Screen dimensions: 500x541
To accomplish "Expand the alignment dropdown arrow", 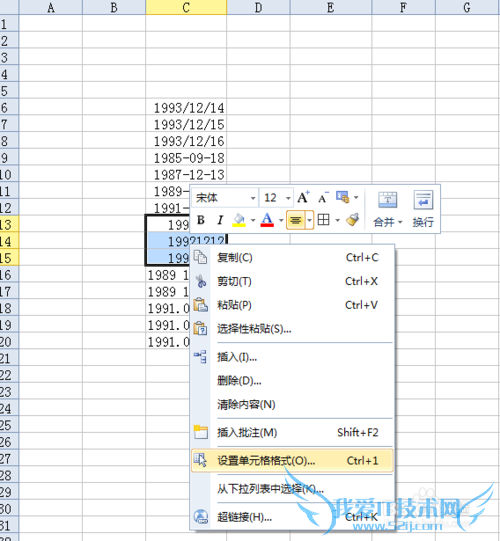I will (x=310, y=220).
